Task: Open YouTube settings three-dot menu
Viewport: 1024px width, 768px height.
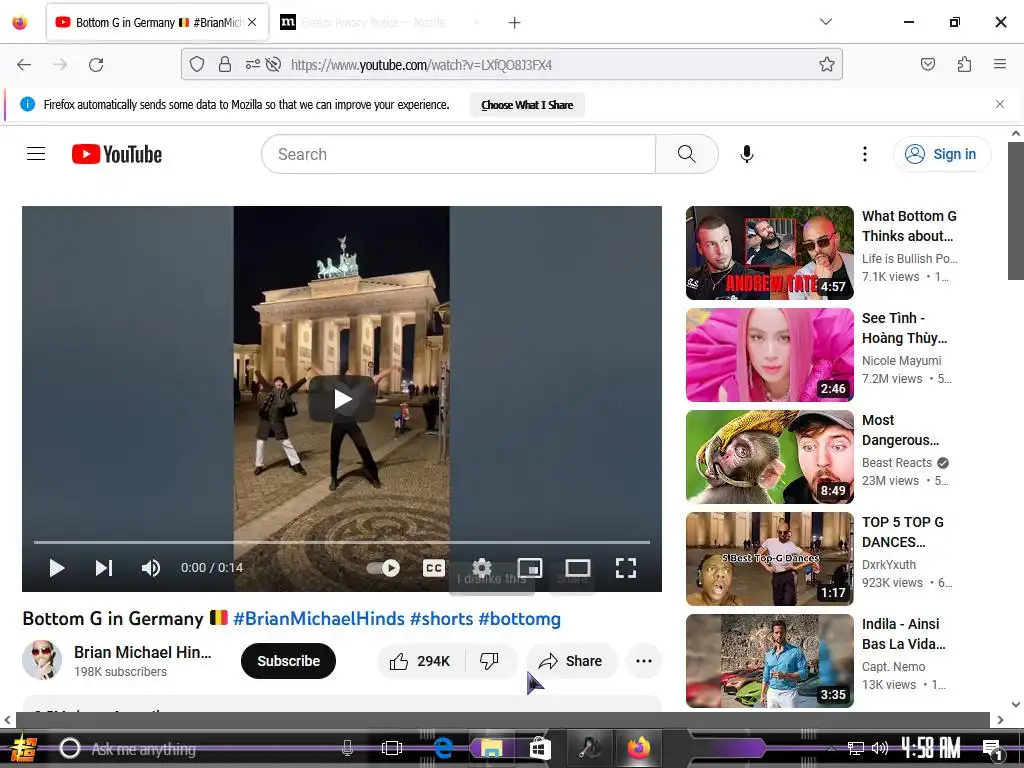Action: pyautogui.click(x=865, y=154)
